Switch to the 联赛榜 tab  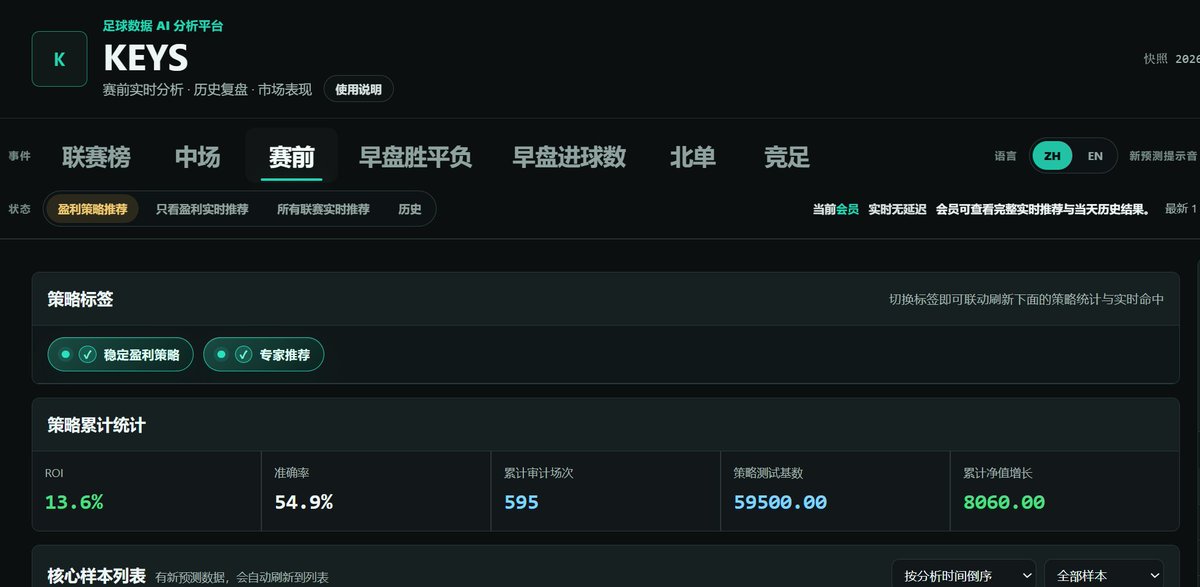(x=96, y=157)
